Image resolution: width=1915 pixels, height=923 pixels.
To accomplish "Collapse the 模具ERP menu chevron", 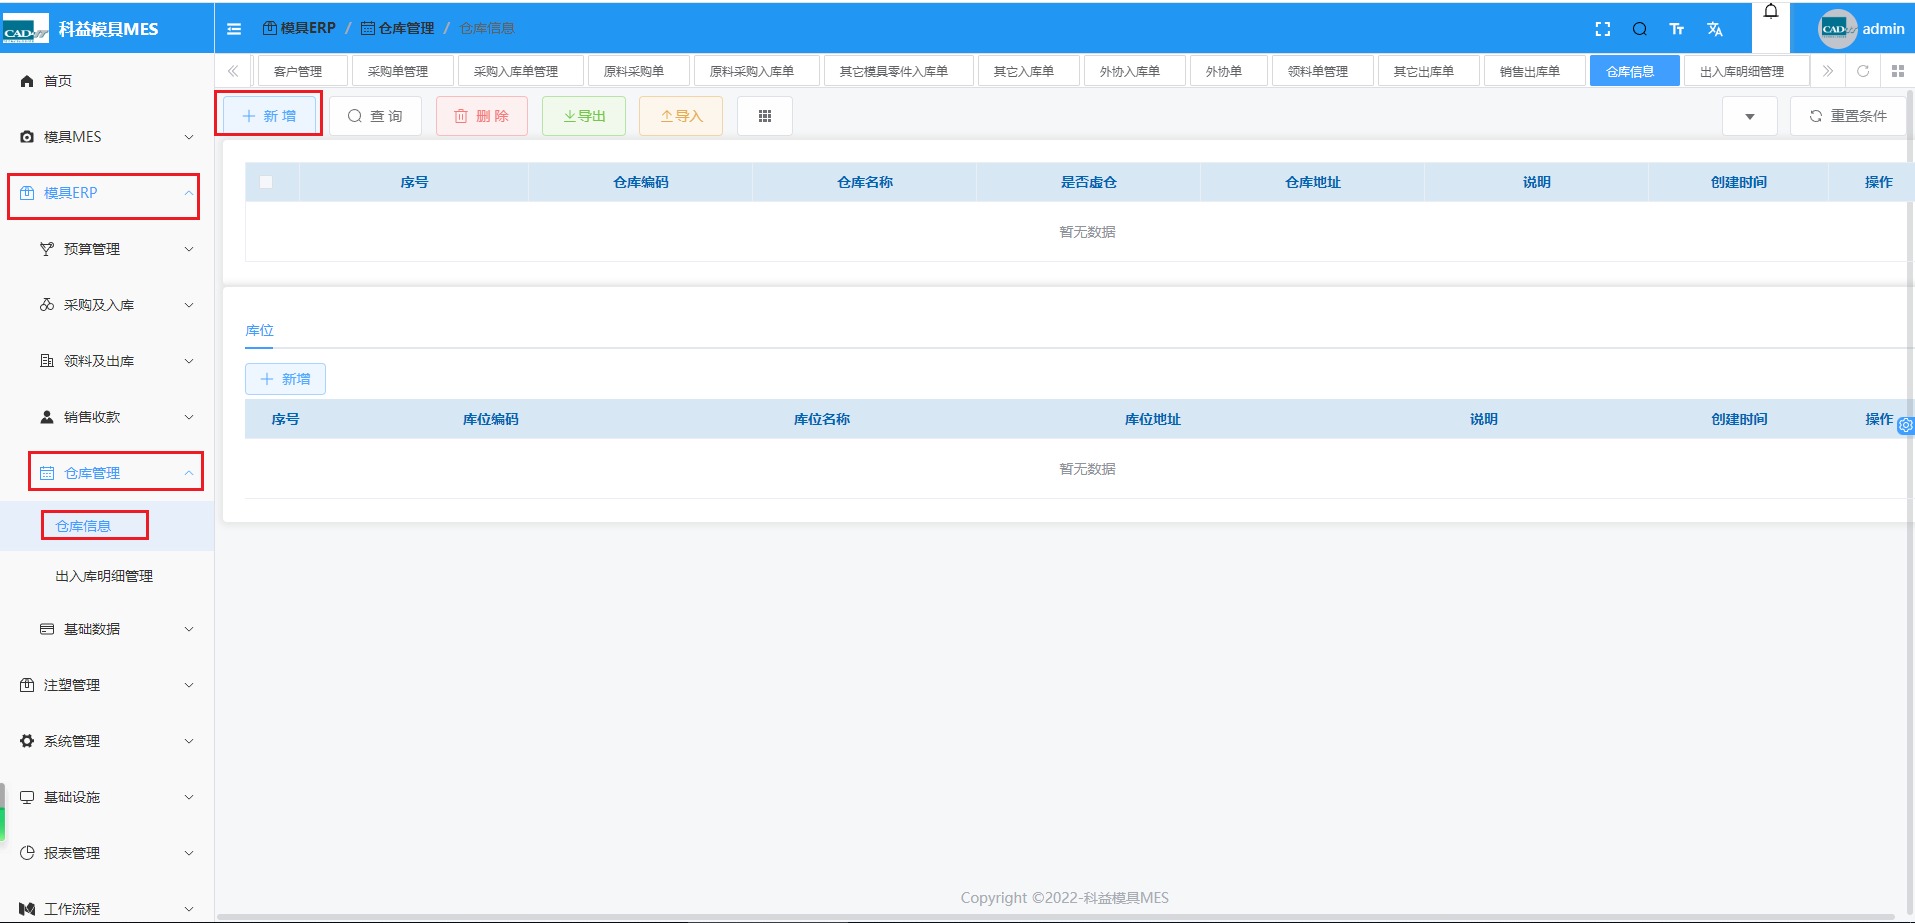I will (189, 193).
